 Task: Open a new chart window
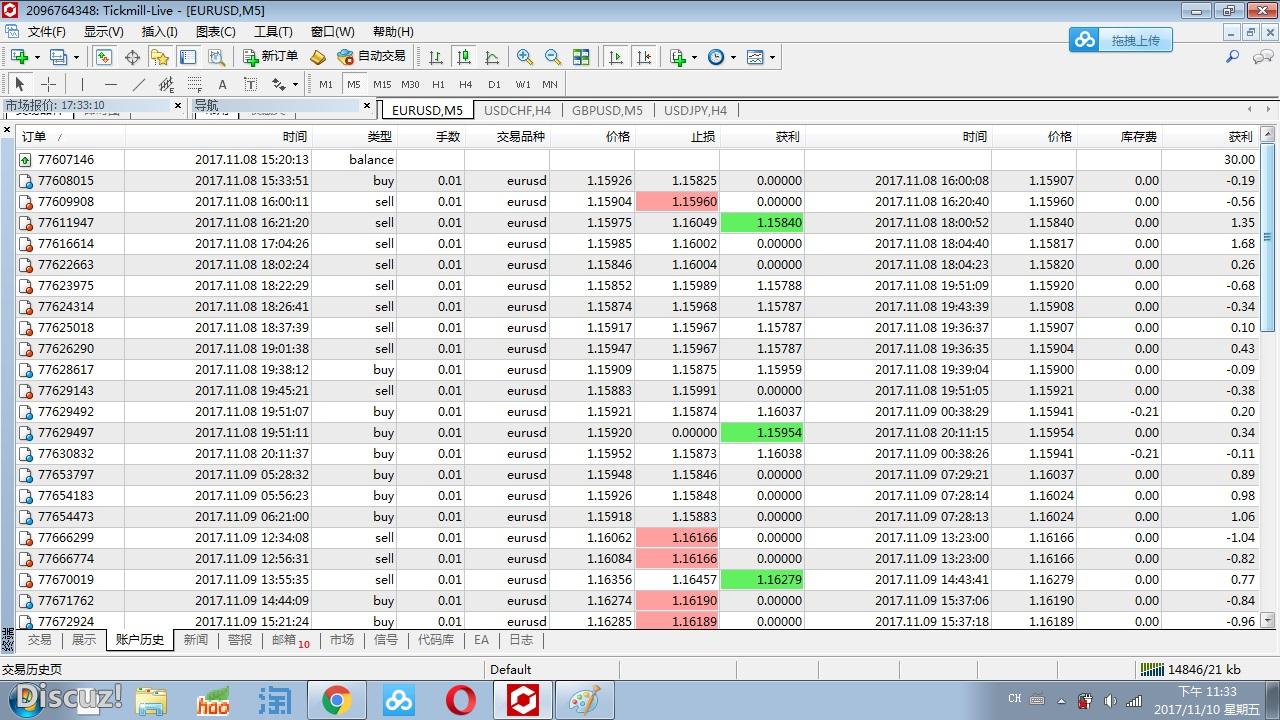pyautogui.click(x=18, y=57)
